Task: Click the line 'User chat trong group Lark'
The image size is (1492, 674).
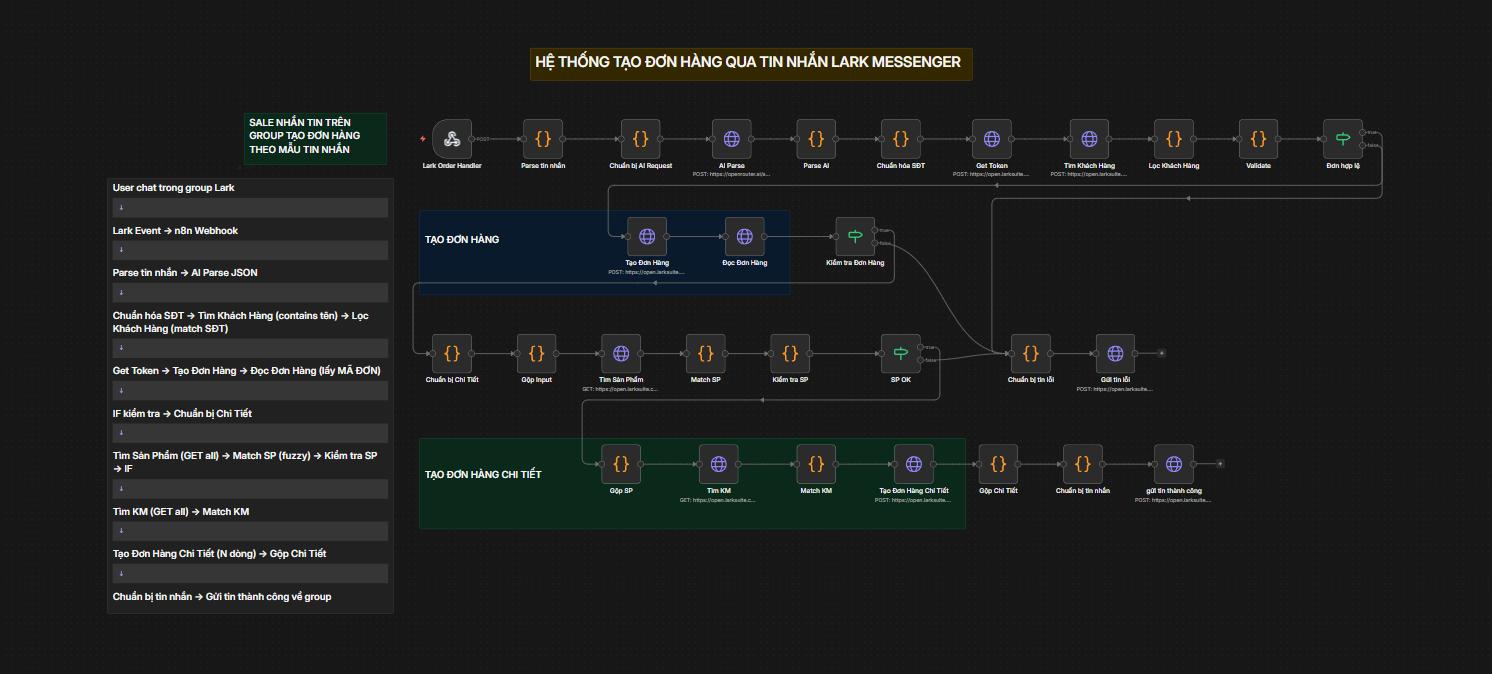Action: (174, 188)
